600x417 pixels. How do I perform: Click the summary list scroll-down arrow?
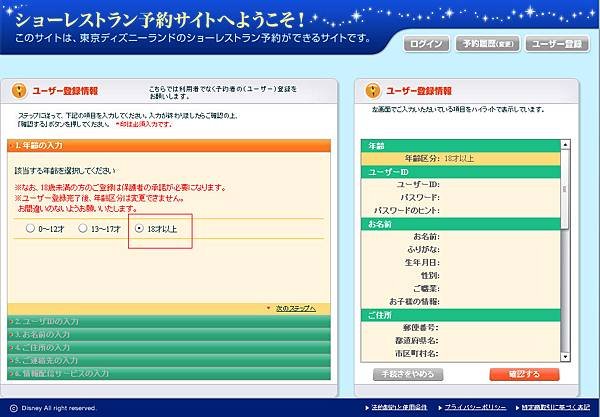tap(565, 357)
